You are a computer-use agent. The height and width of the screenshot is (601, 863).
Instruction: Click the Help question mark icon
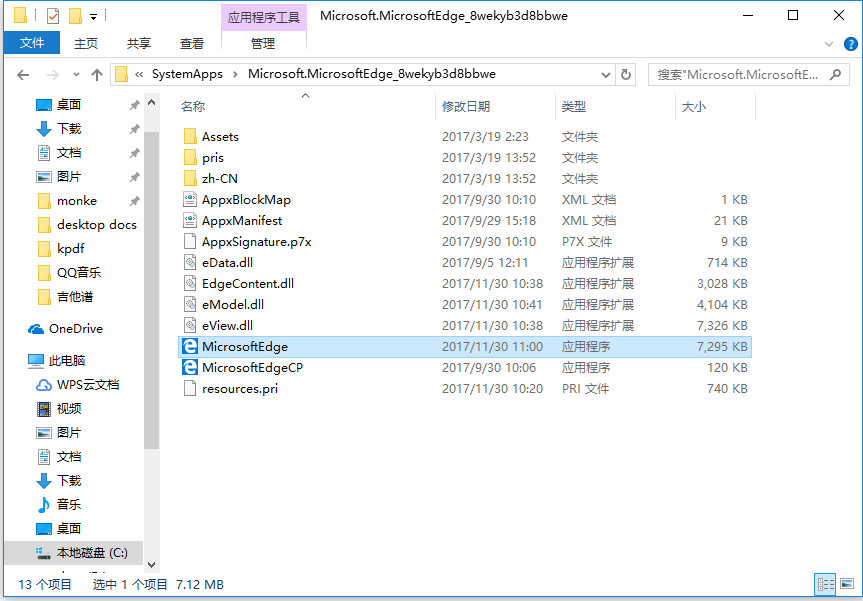850,44
